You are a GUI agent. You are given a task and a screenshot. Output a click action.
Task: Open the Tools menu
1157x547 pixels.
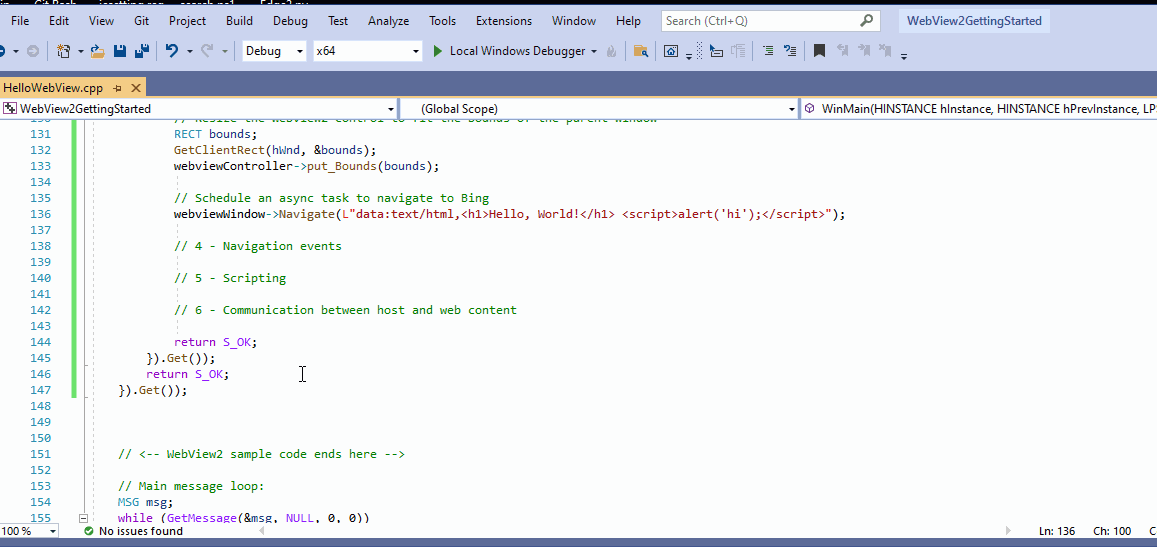443,21
